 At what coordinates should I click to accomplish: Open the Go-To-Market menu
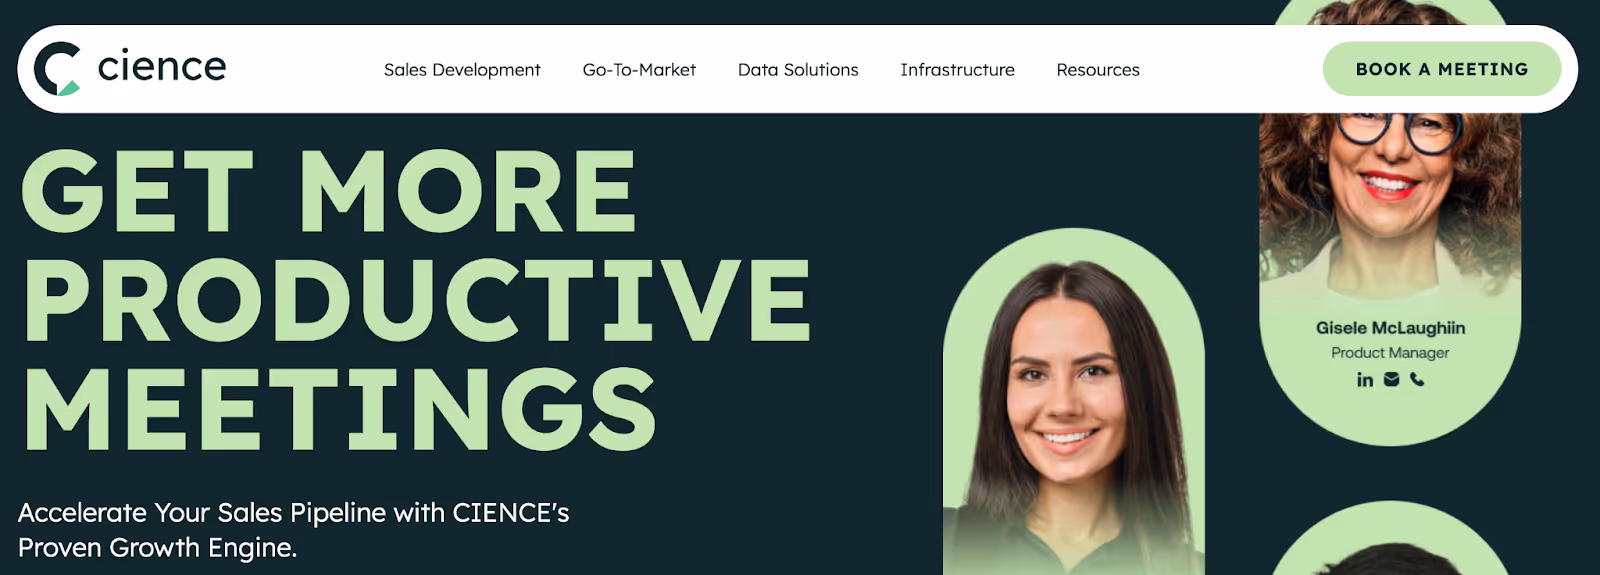(639, 70)
